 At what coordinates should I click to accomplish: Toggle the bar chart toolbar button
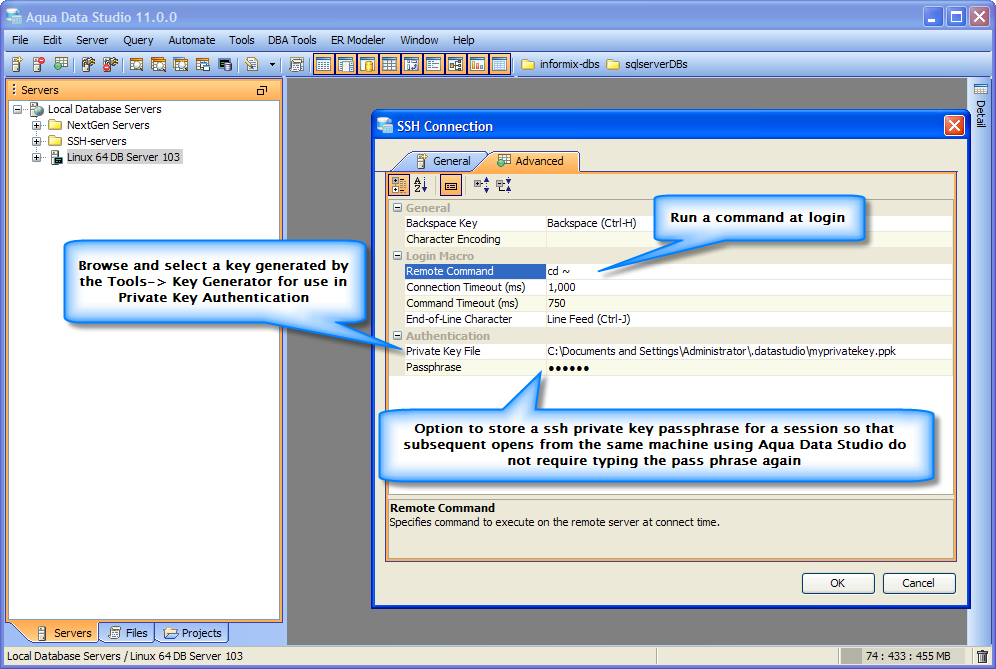click(478, 64)
